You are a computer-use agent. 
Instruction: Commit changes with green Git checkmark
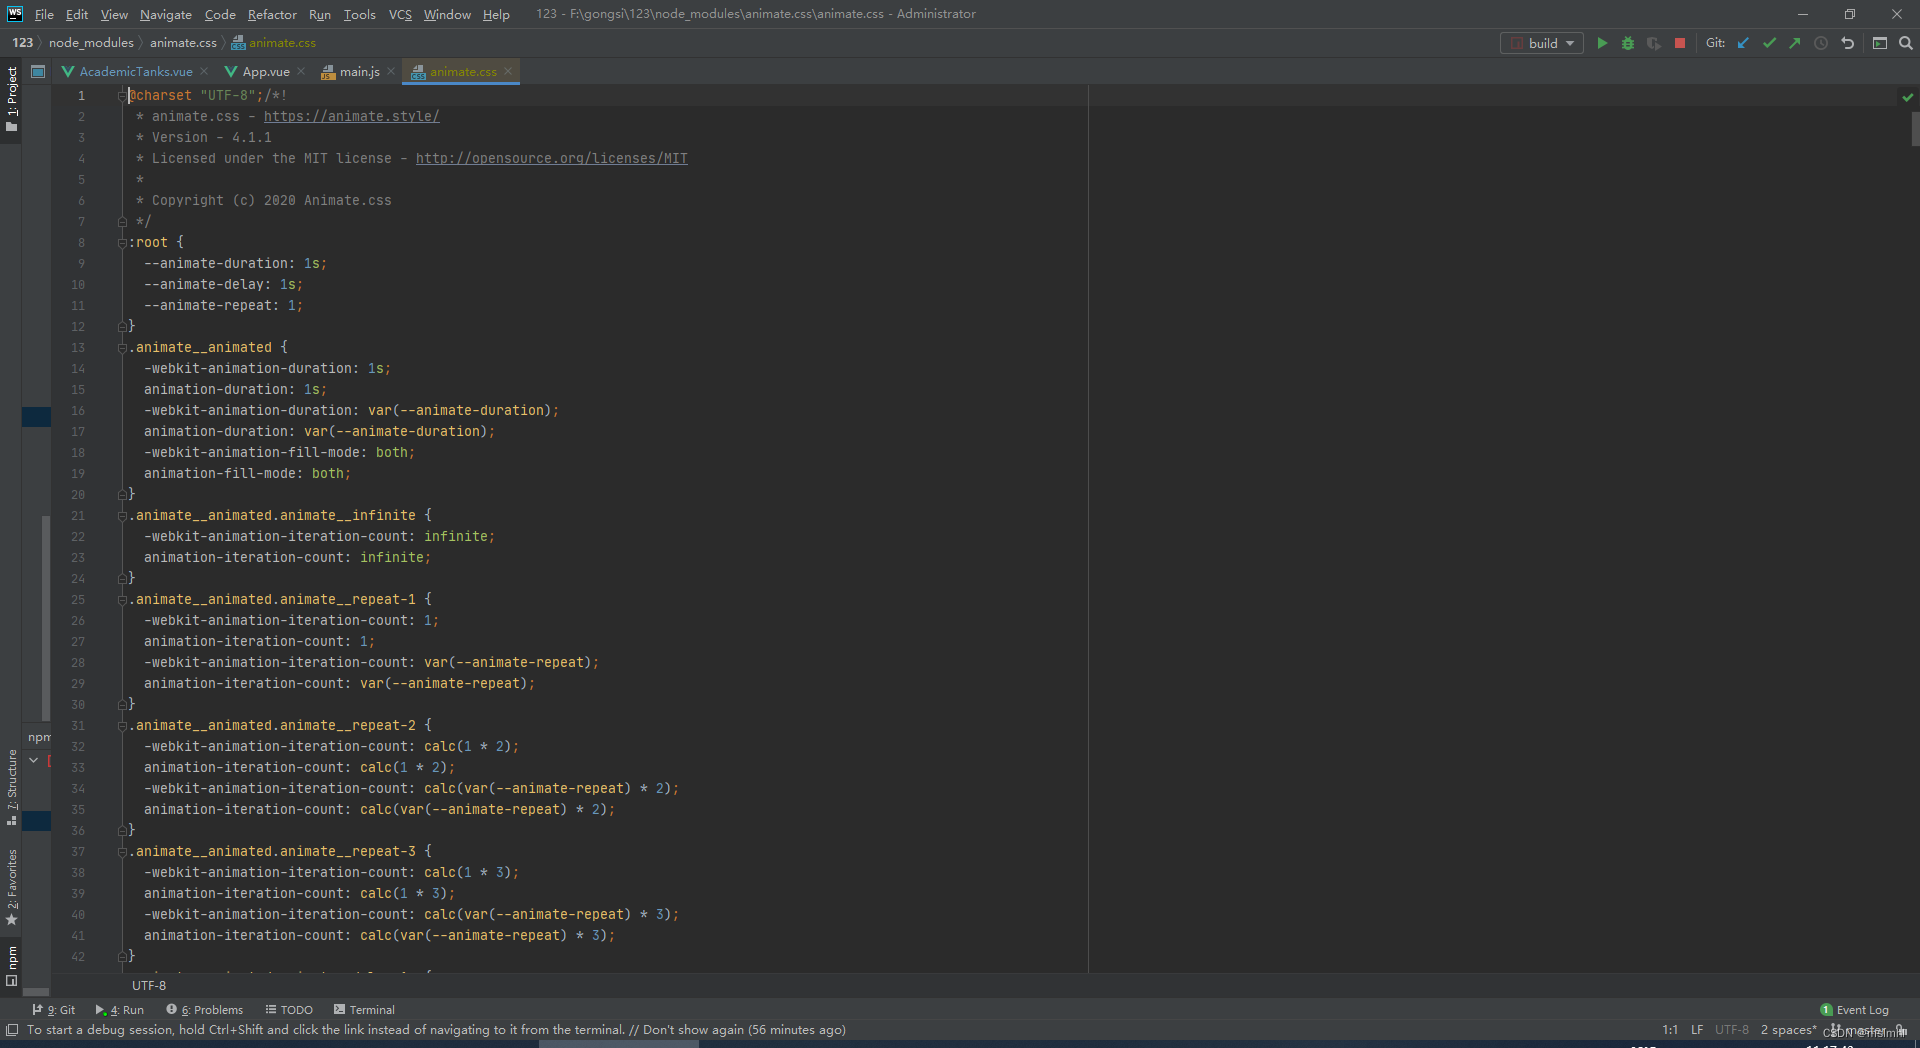[1769, 43]
